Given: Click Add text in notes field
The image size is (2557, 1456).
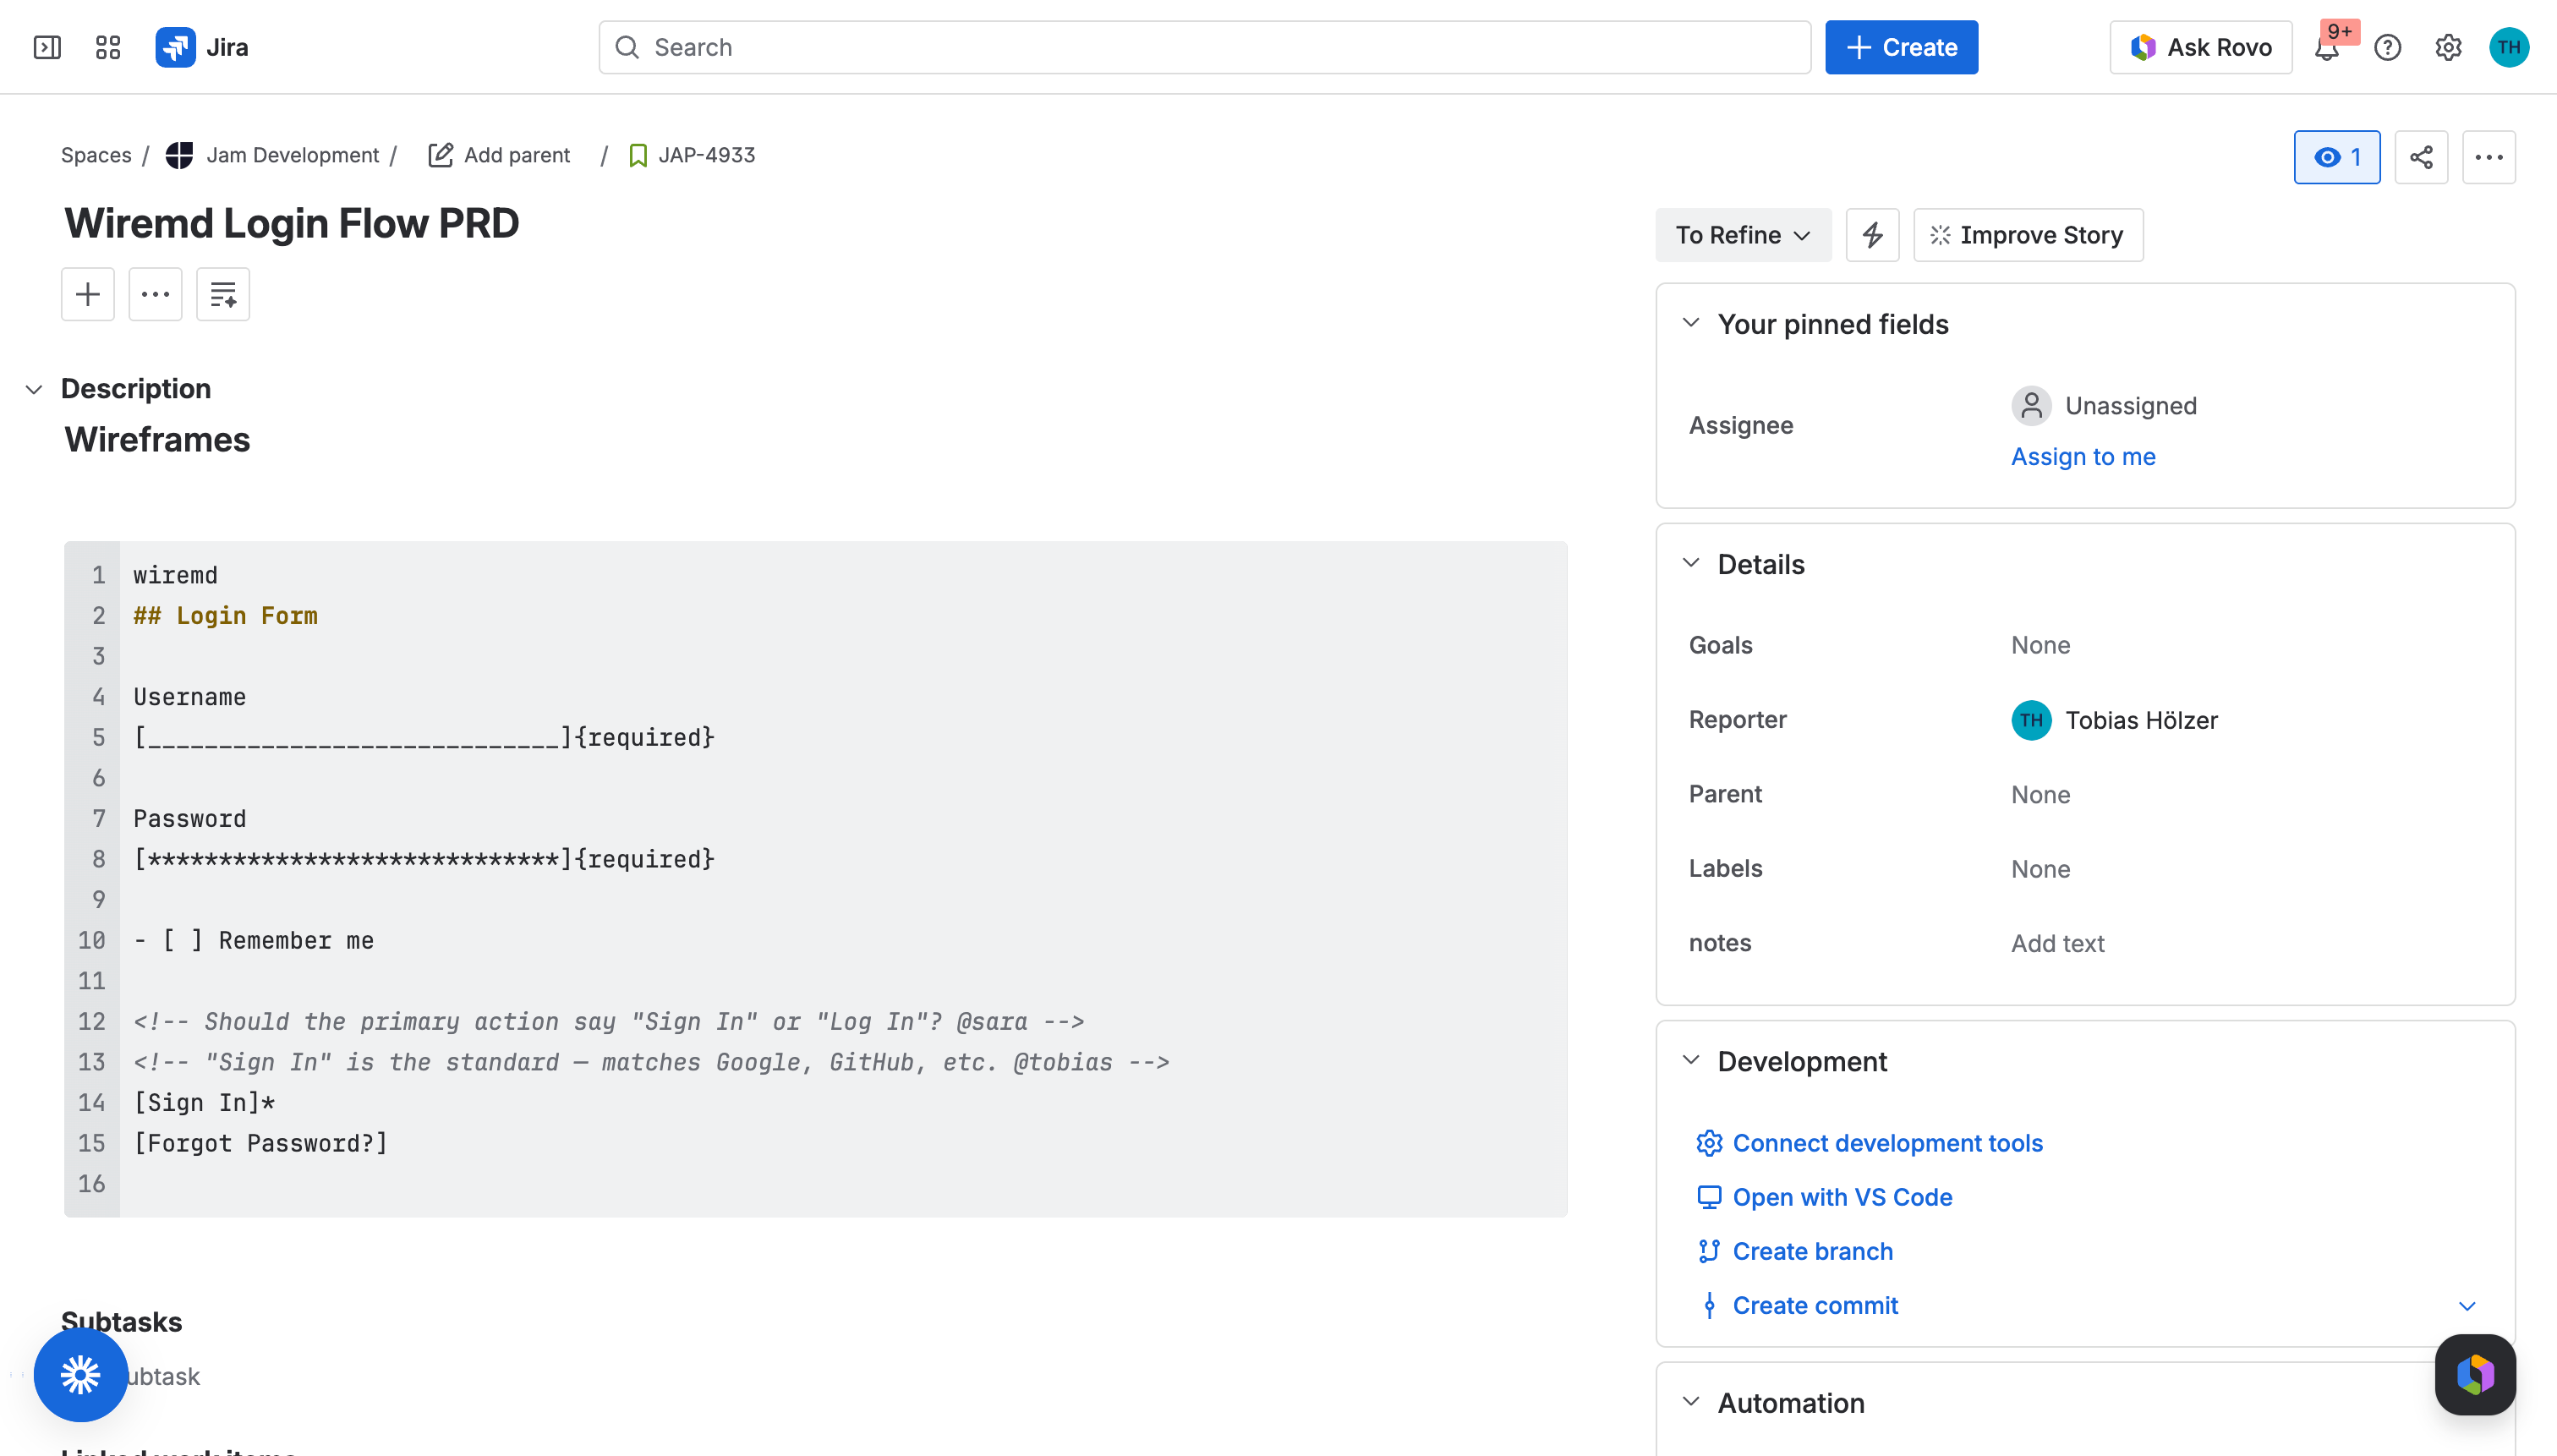Looking at the screenshot, I should point(2057,943).
